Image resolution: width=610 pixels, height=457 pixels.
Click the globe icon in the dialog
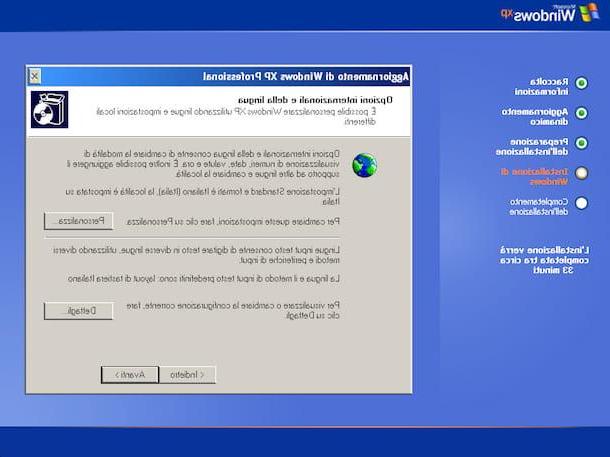click(x=365, y=165)
